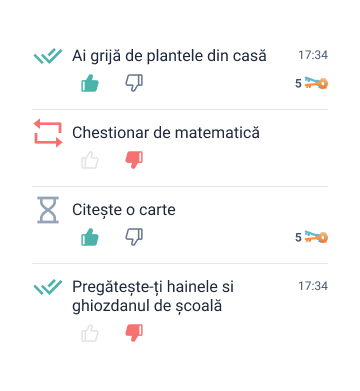Click thumbs up for math quiz
Image resolution: width=360 pixels, height=391 pixels.
click(x=90, y=160)
